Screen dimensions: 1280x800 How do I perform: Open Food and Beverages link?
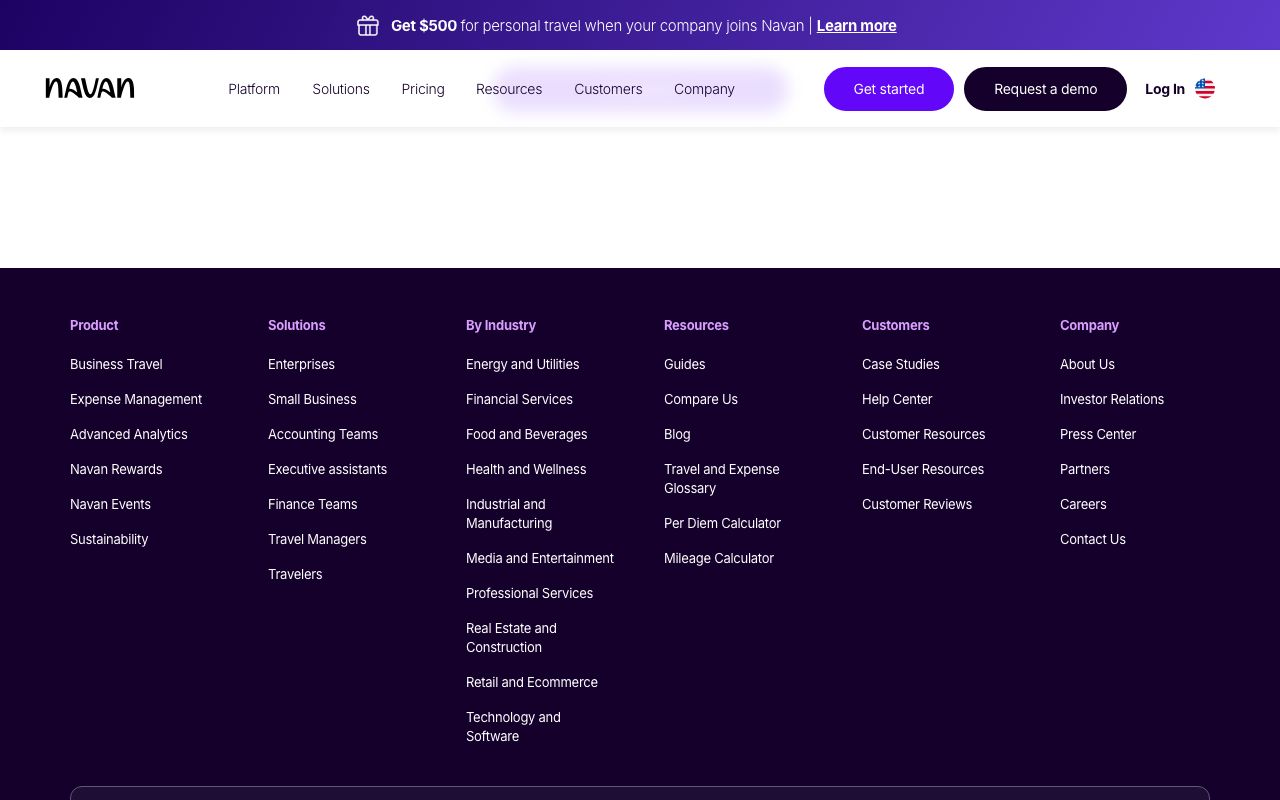click(x=526, y=435)
